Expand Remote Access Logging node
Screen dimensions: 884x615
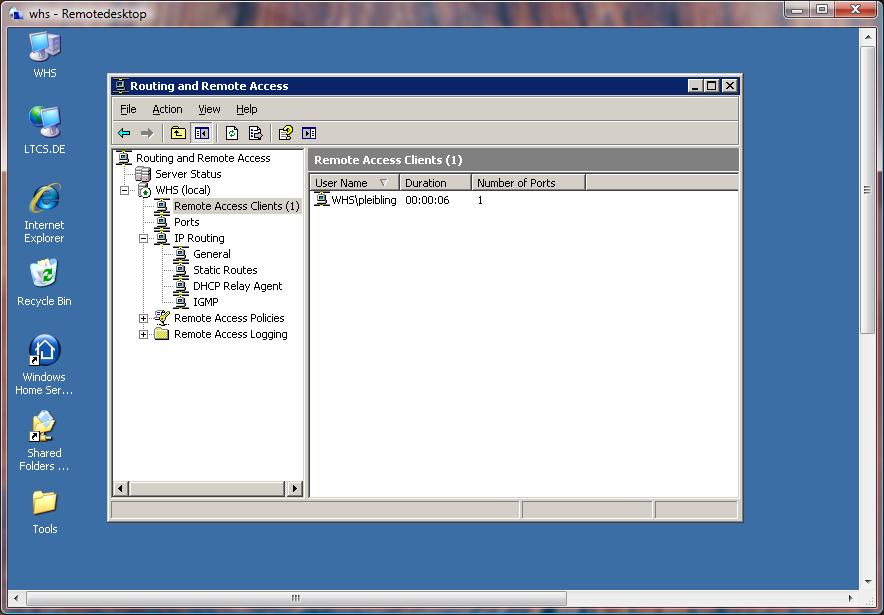pyautogui.click(x=143, y=334)
